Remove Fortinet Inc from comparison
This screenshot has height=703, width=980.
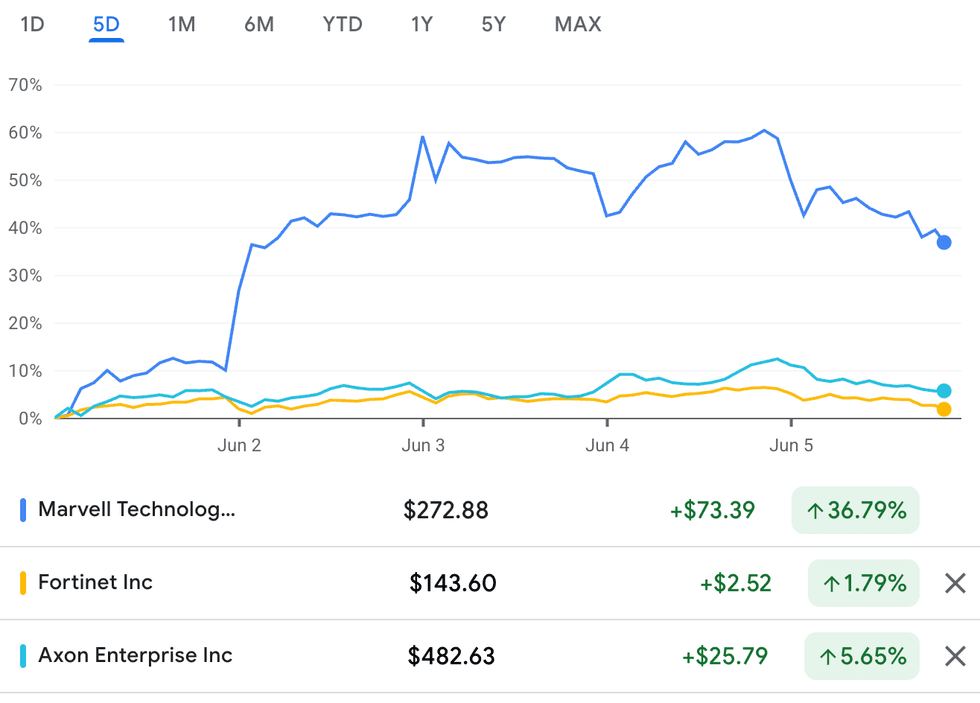tap(955, 583)
